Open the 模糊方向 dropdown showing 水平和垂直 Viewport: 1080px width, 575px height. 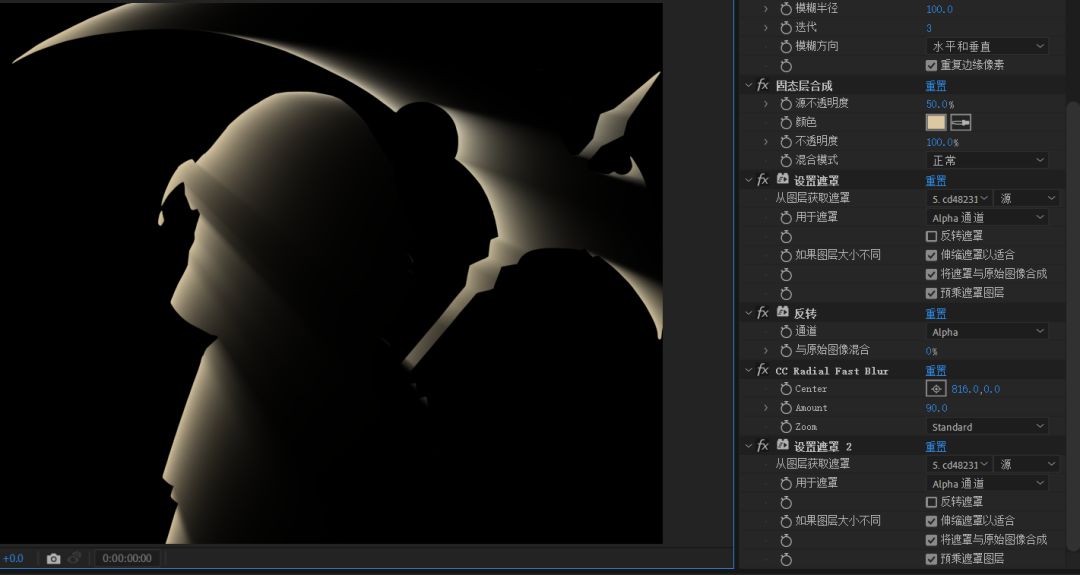(986, 46)
